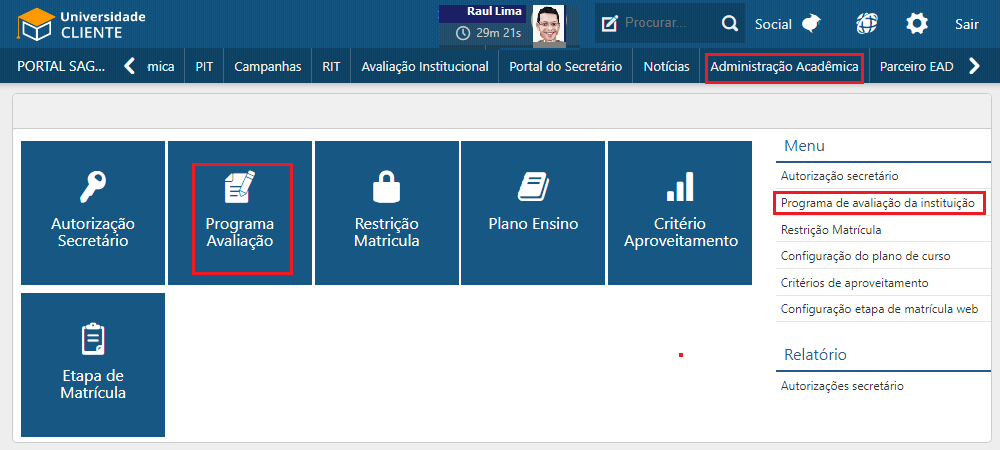Viewport: 1000px width, 450px height.
Task: Click the Procurar search field
Action: 666,23
